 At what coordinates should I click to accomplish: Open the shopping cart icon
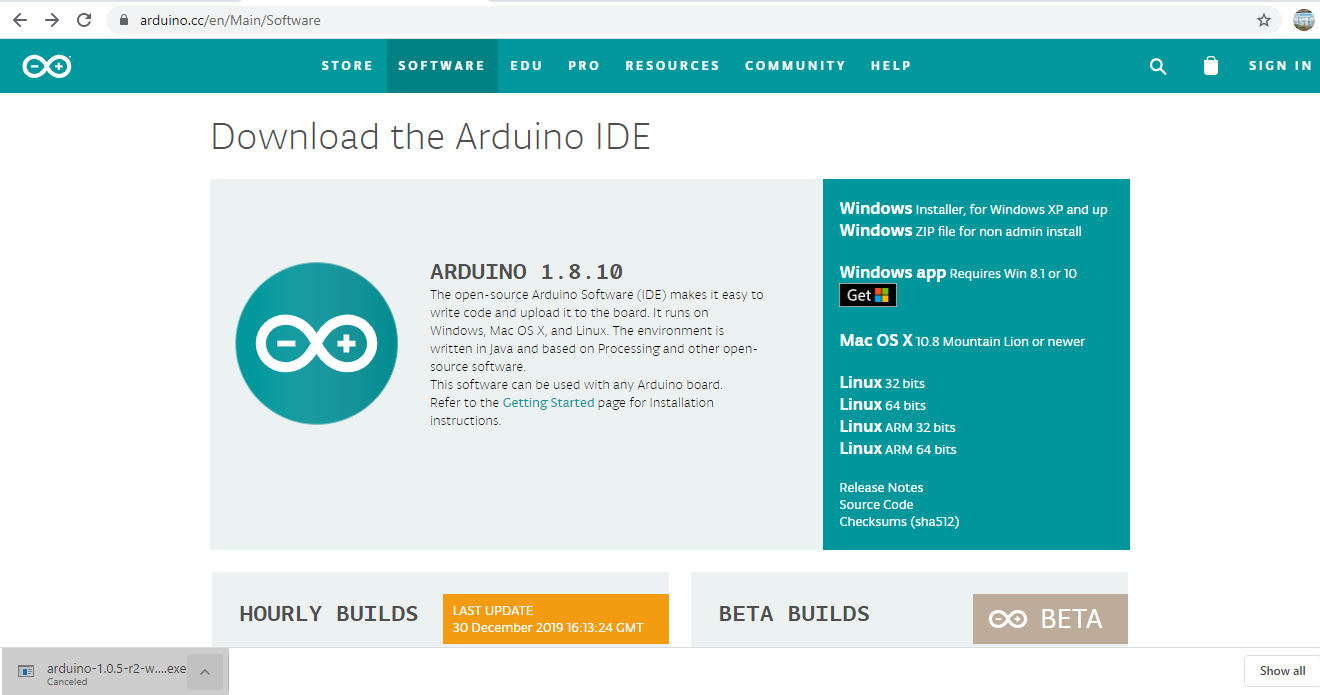[x=1210, y=66]
